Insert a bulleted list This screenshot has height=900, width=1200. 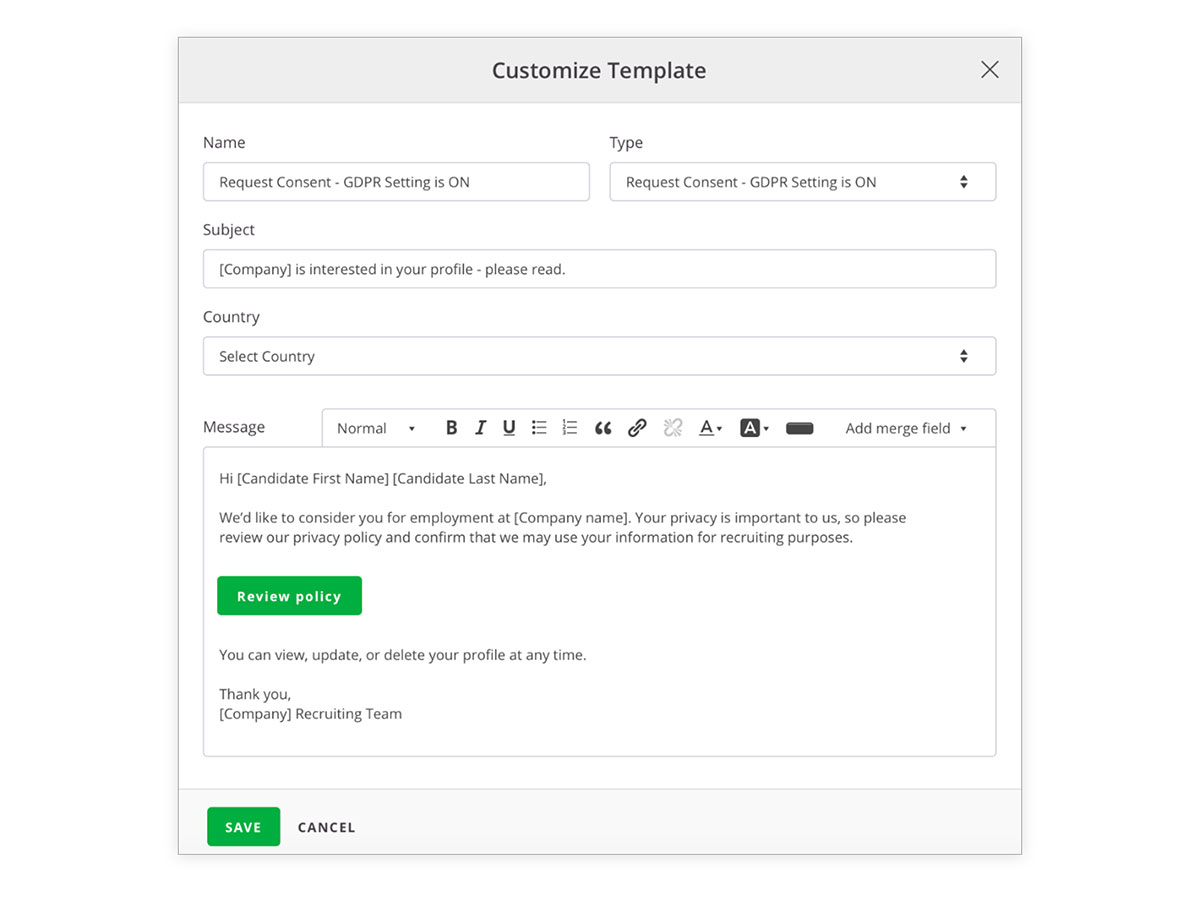point(539,428)
